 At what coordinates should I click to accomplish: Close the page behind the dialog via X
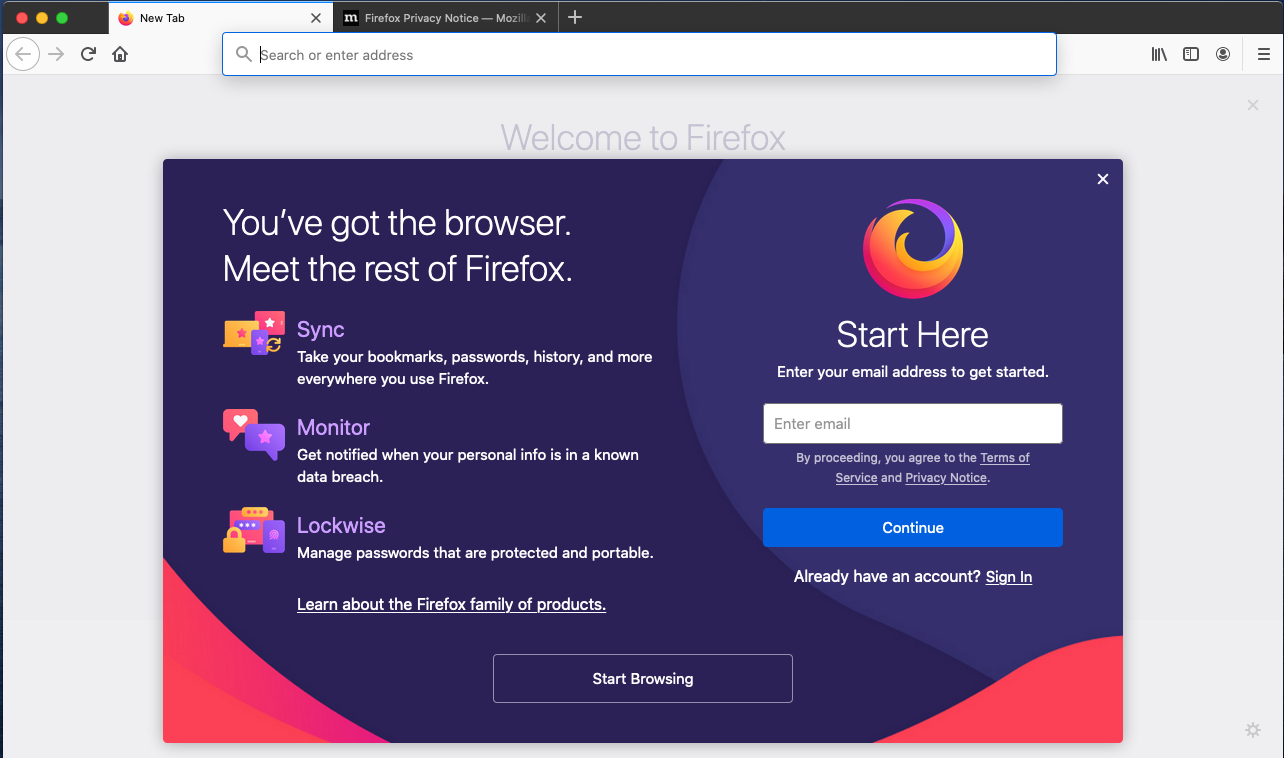1253,105
